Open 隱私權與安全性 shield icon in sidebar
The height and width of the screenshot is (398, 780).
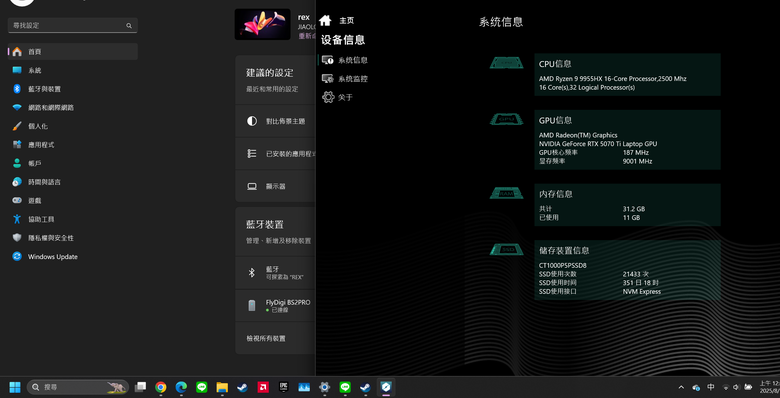click(x=17, y=238)
